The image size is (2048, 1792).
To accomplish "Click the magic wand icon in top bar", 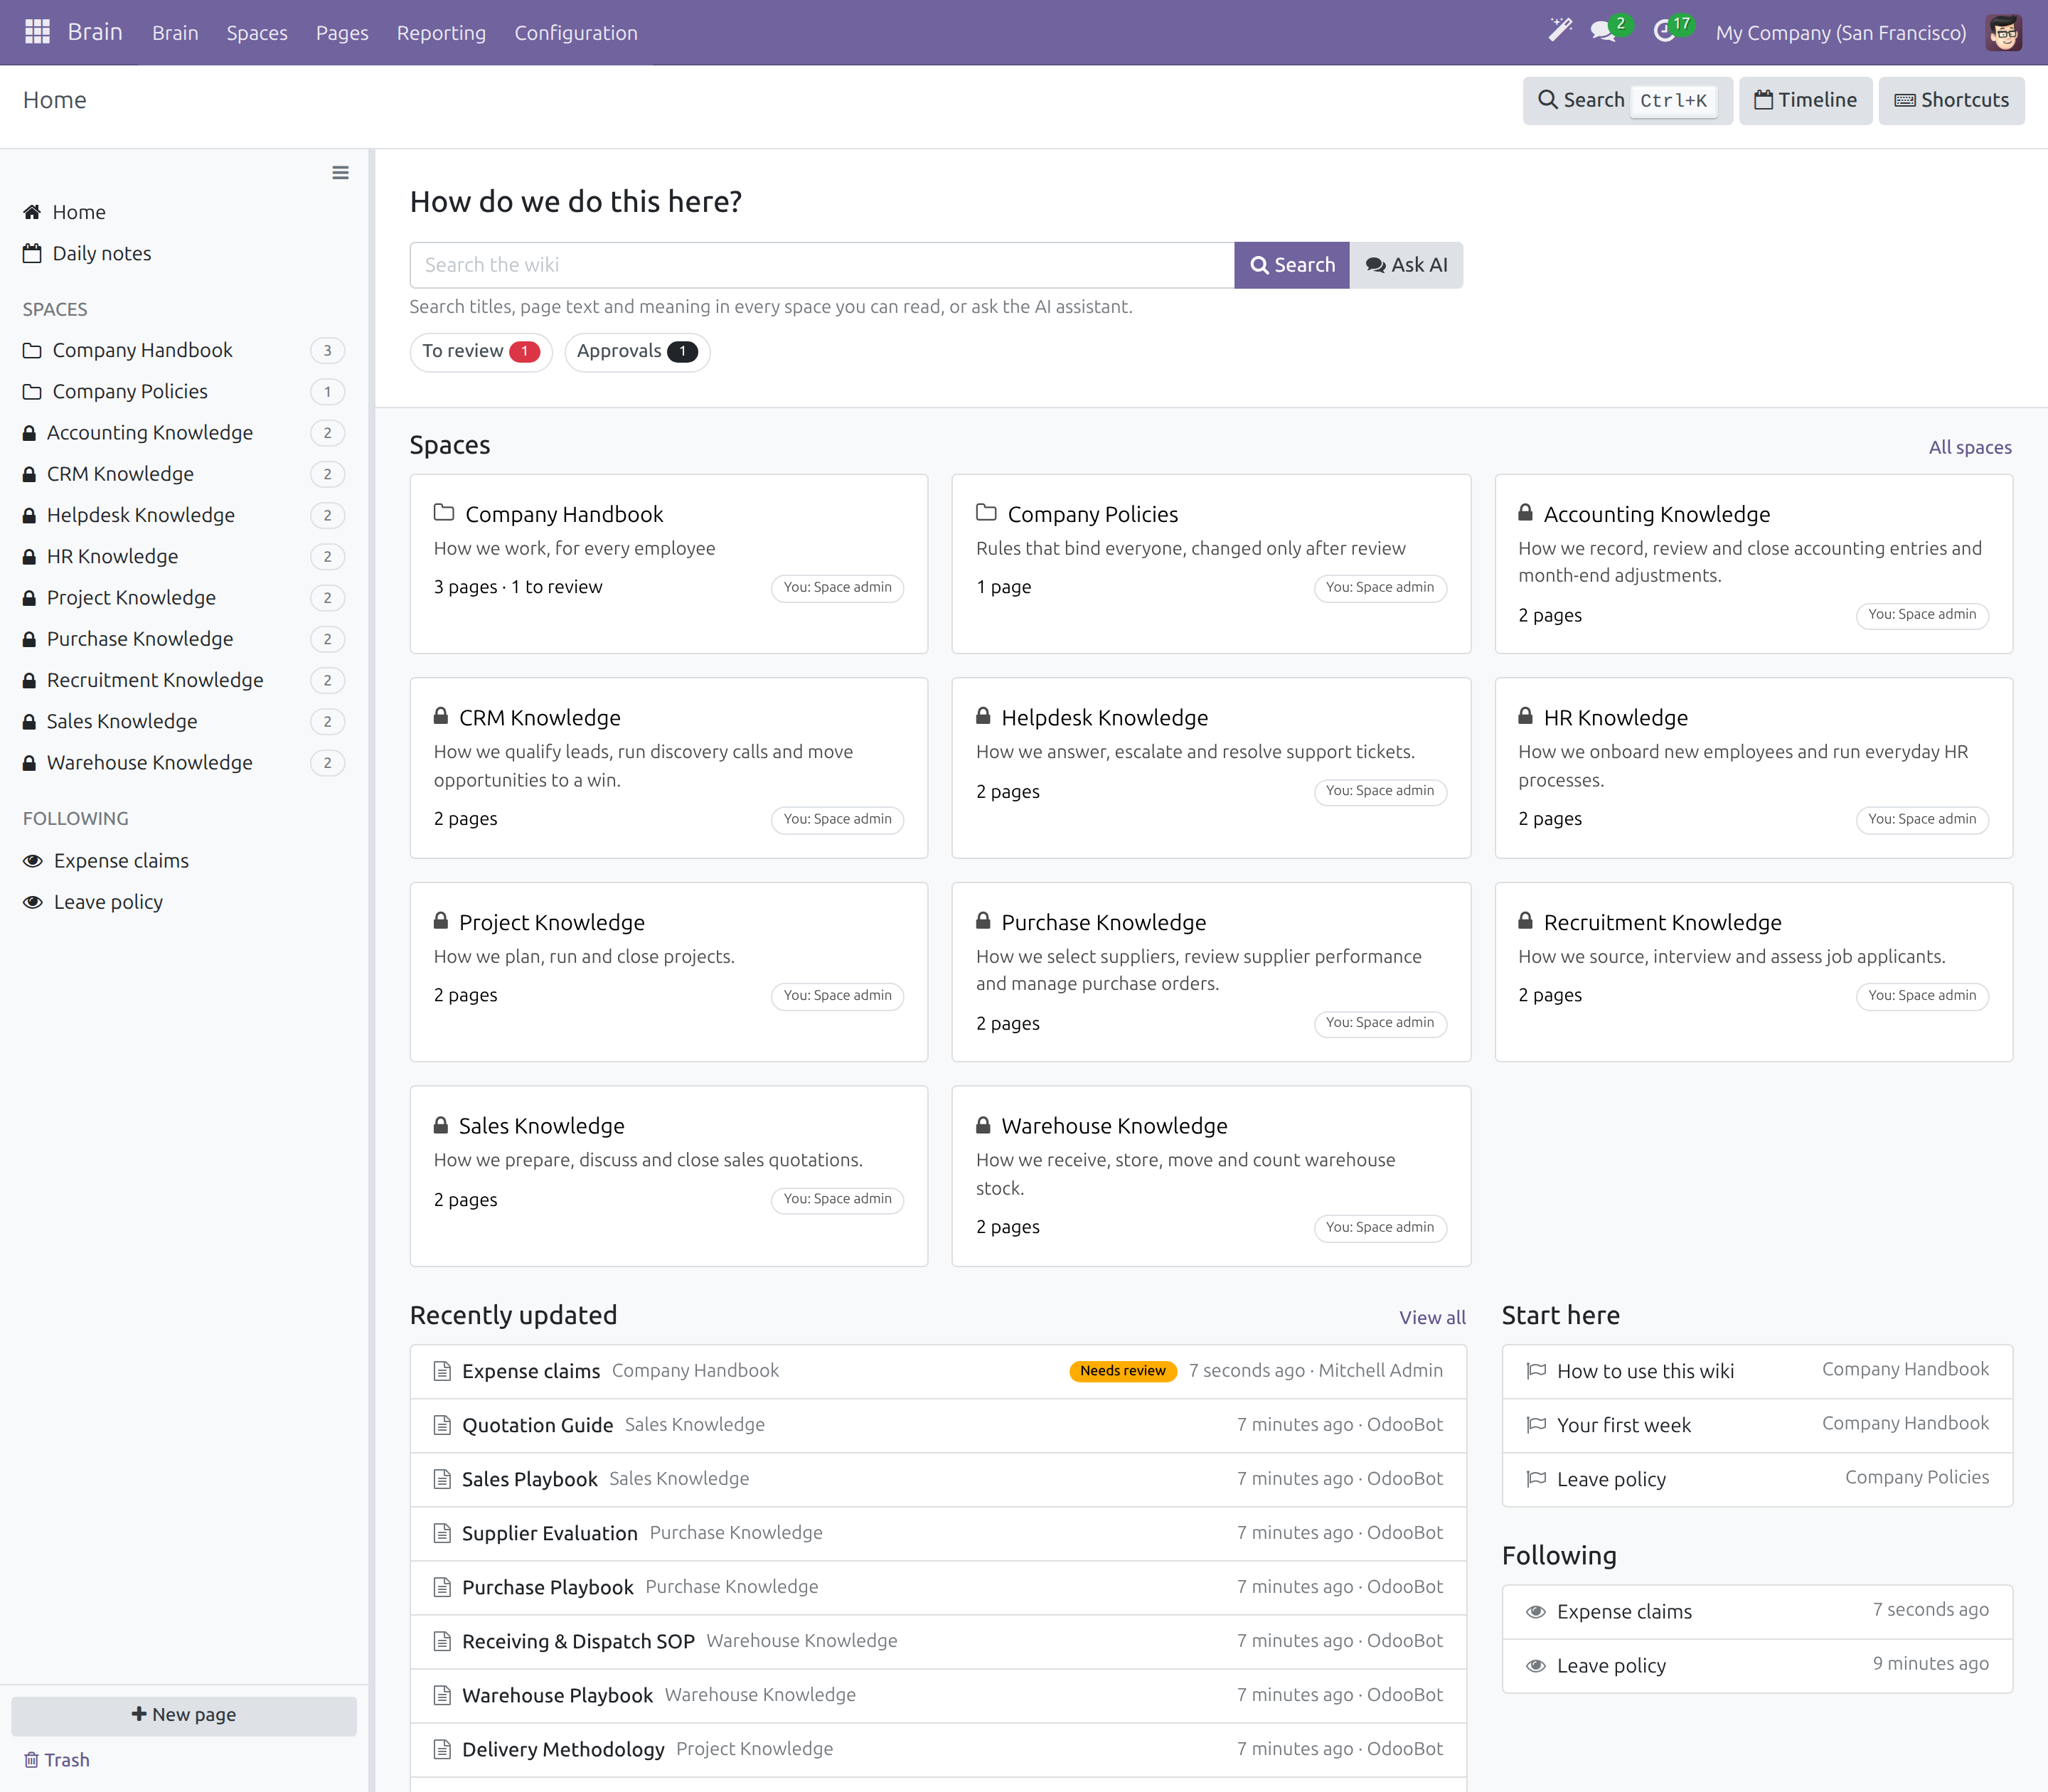I will [x=1560, y=31].
